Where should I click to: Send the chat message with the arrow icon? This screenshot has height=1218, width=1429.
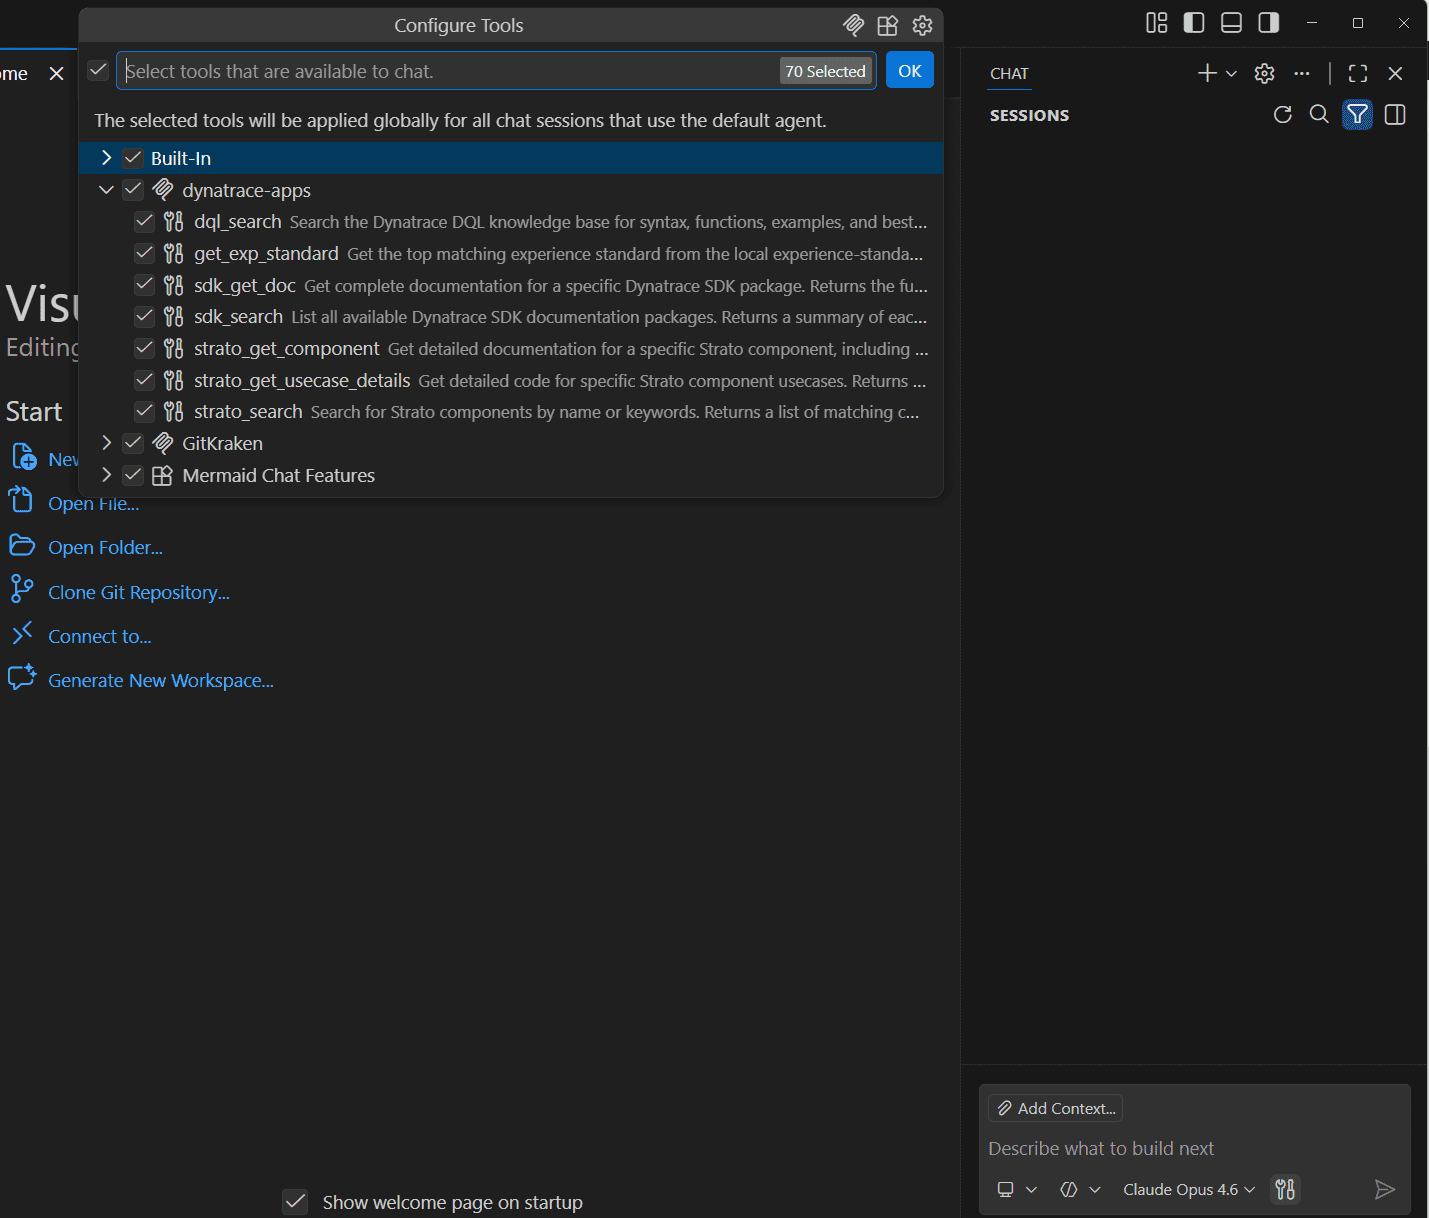tap(1385, 1189)
